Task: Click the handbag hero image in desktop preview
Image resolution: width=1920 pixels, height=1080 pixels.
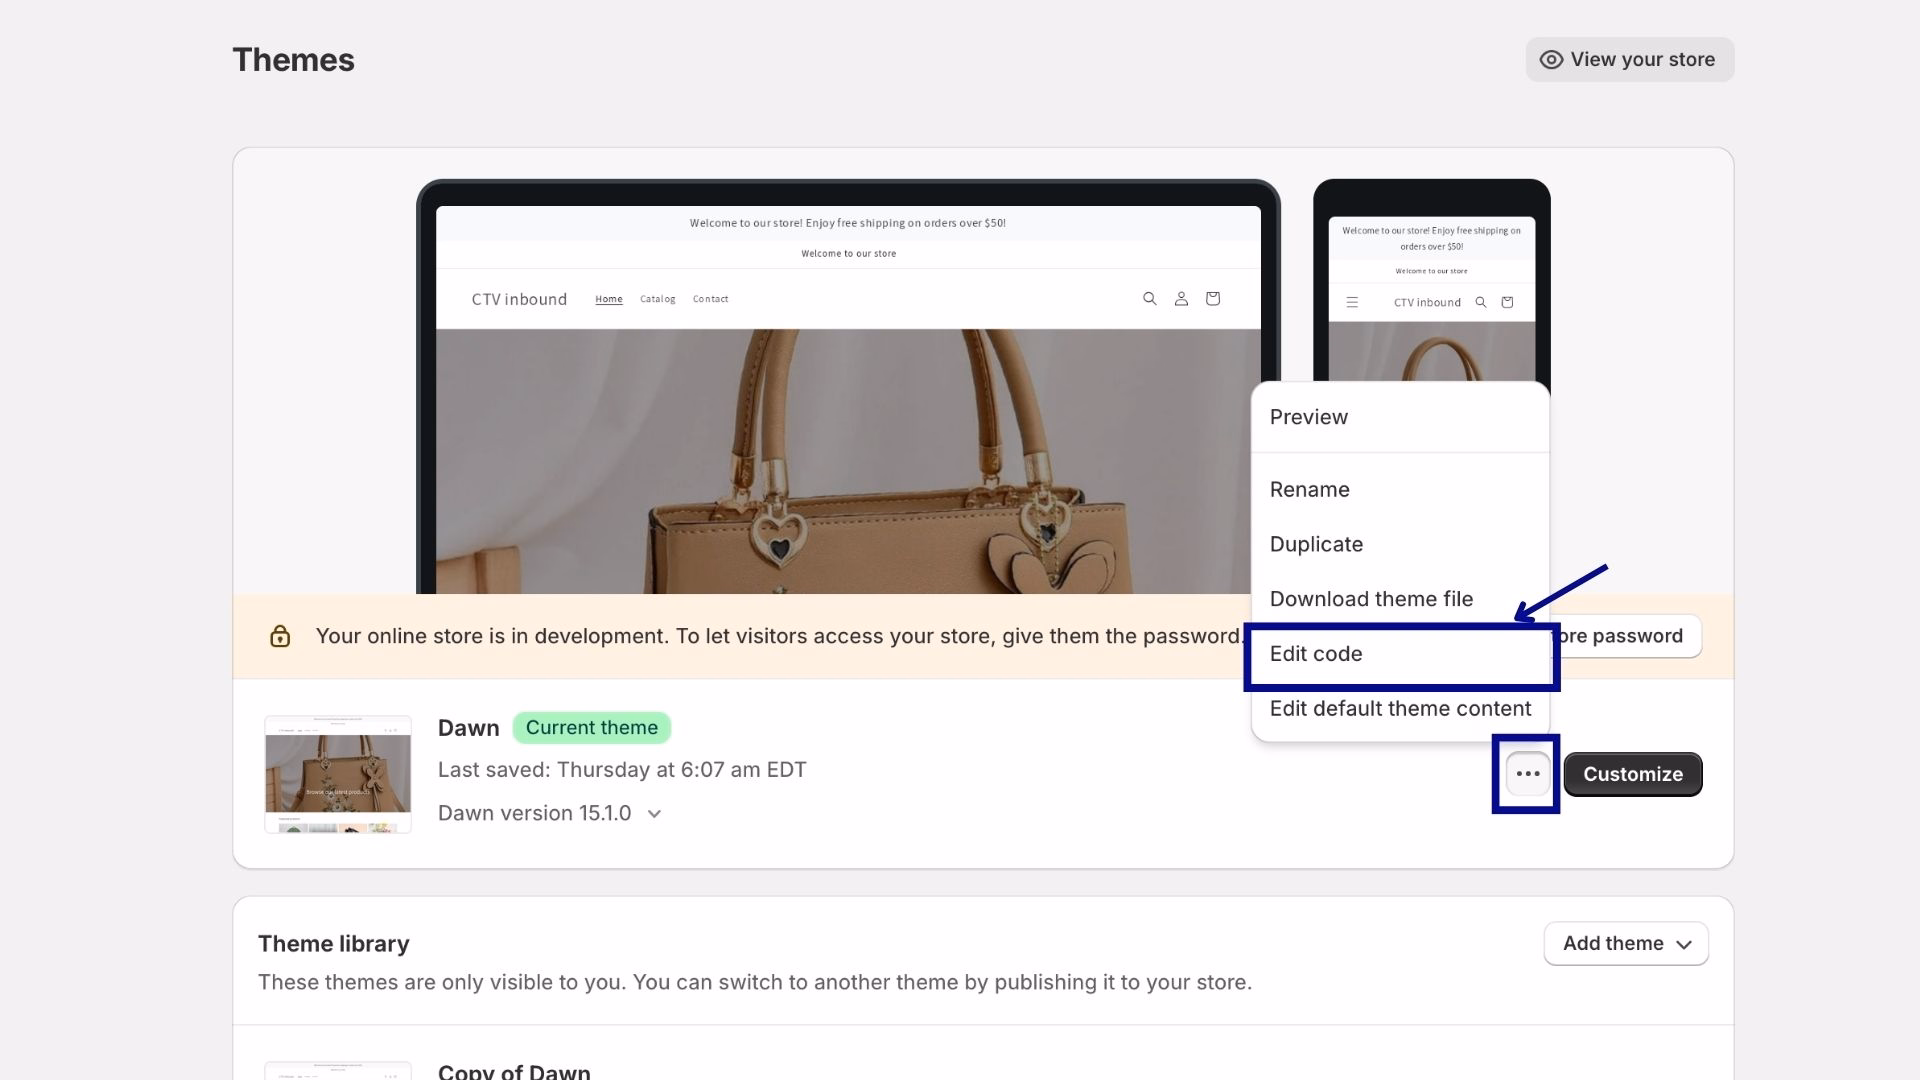Action: click(848, 461)
